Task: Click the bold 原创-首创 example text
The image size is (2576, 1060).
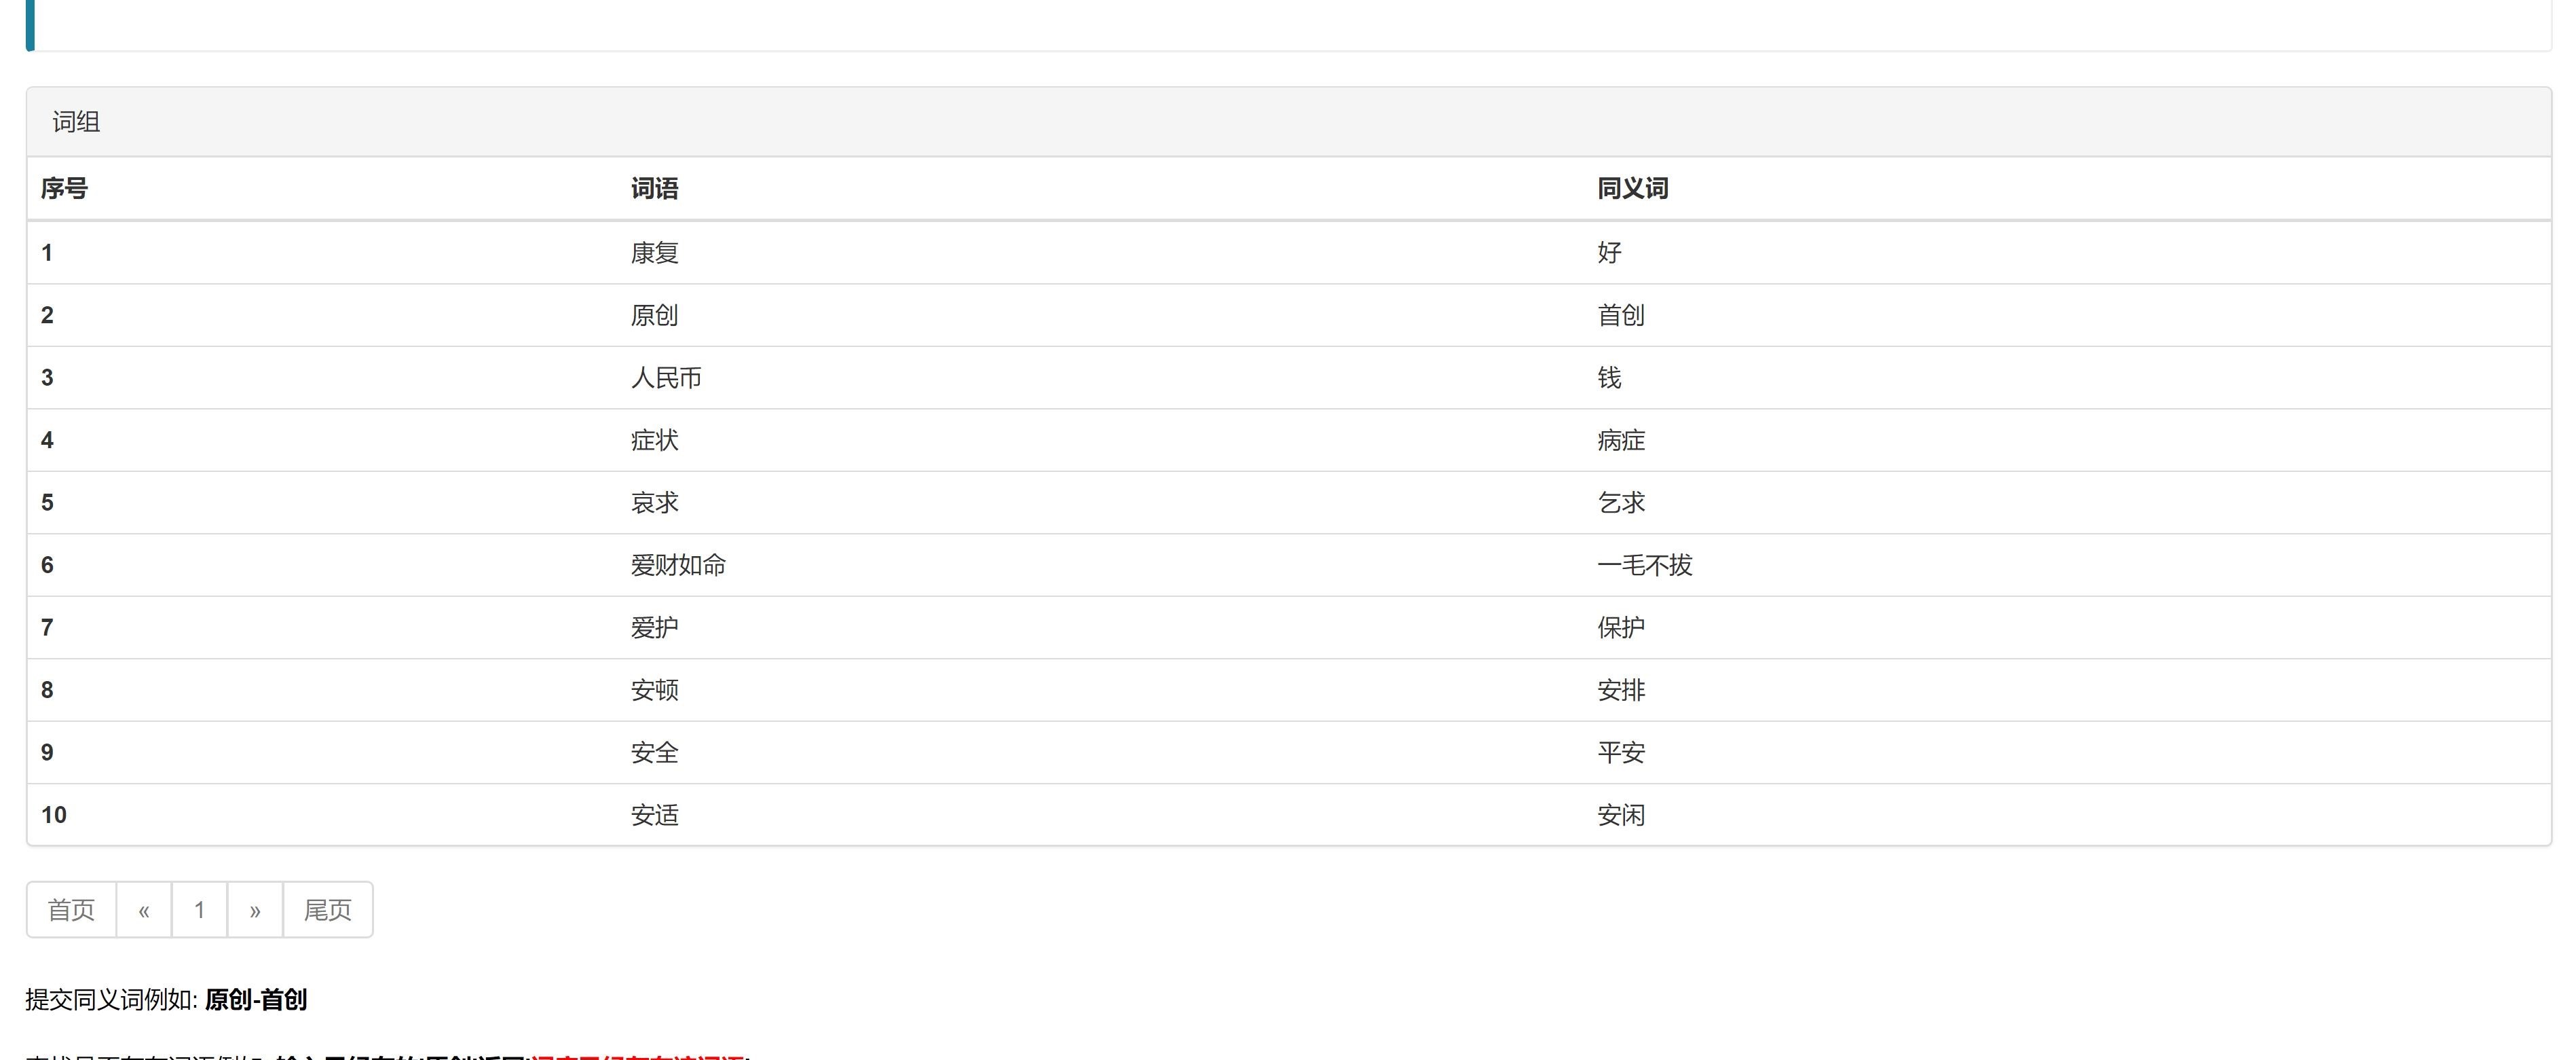Action: point(256,1000)
